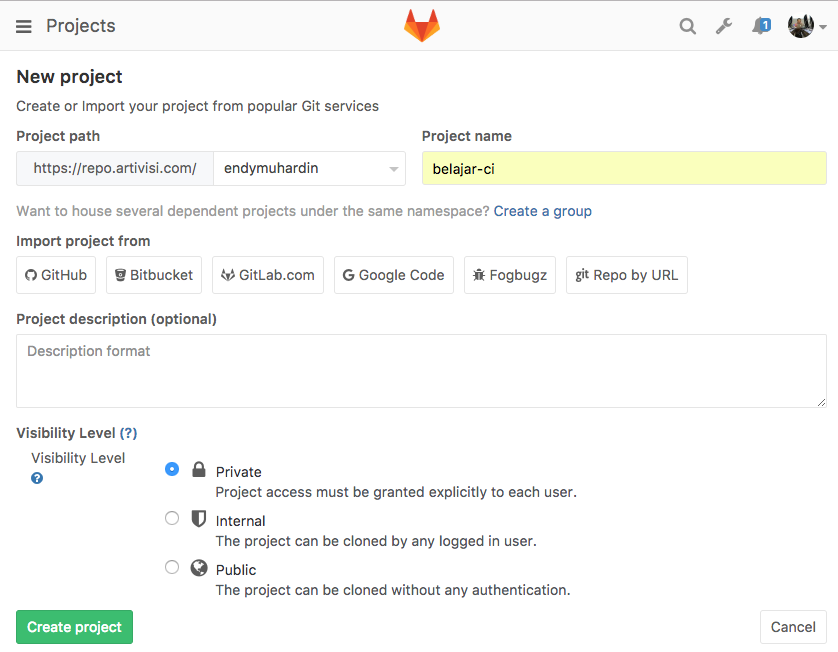Import project from Google Code
Screen dimensions: 838x652
click(394, 275)
